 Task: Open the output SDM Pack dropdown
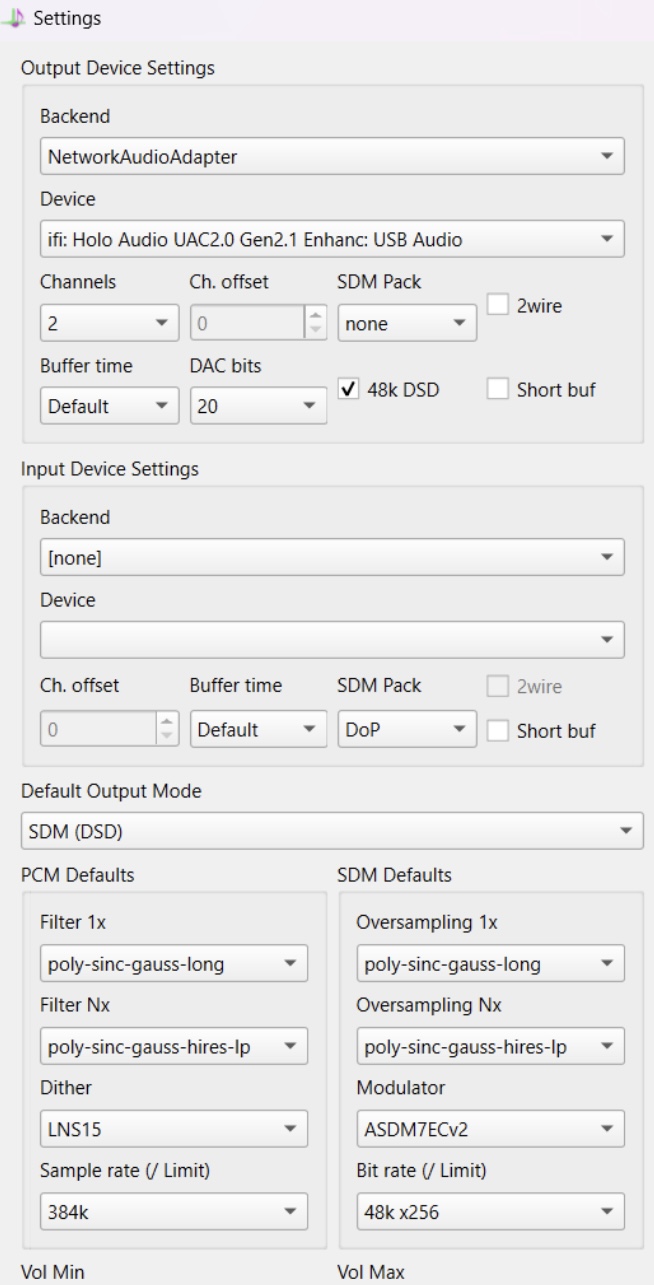pyautogui.click(x=407, y=323)
